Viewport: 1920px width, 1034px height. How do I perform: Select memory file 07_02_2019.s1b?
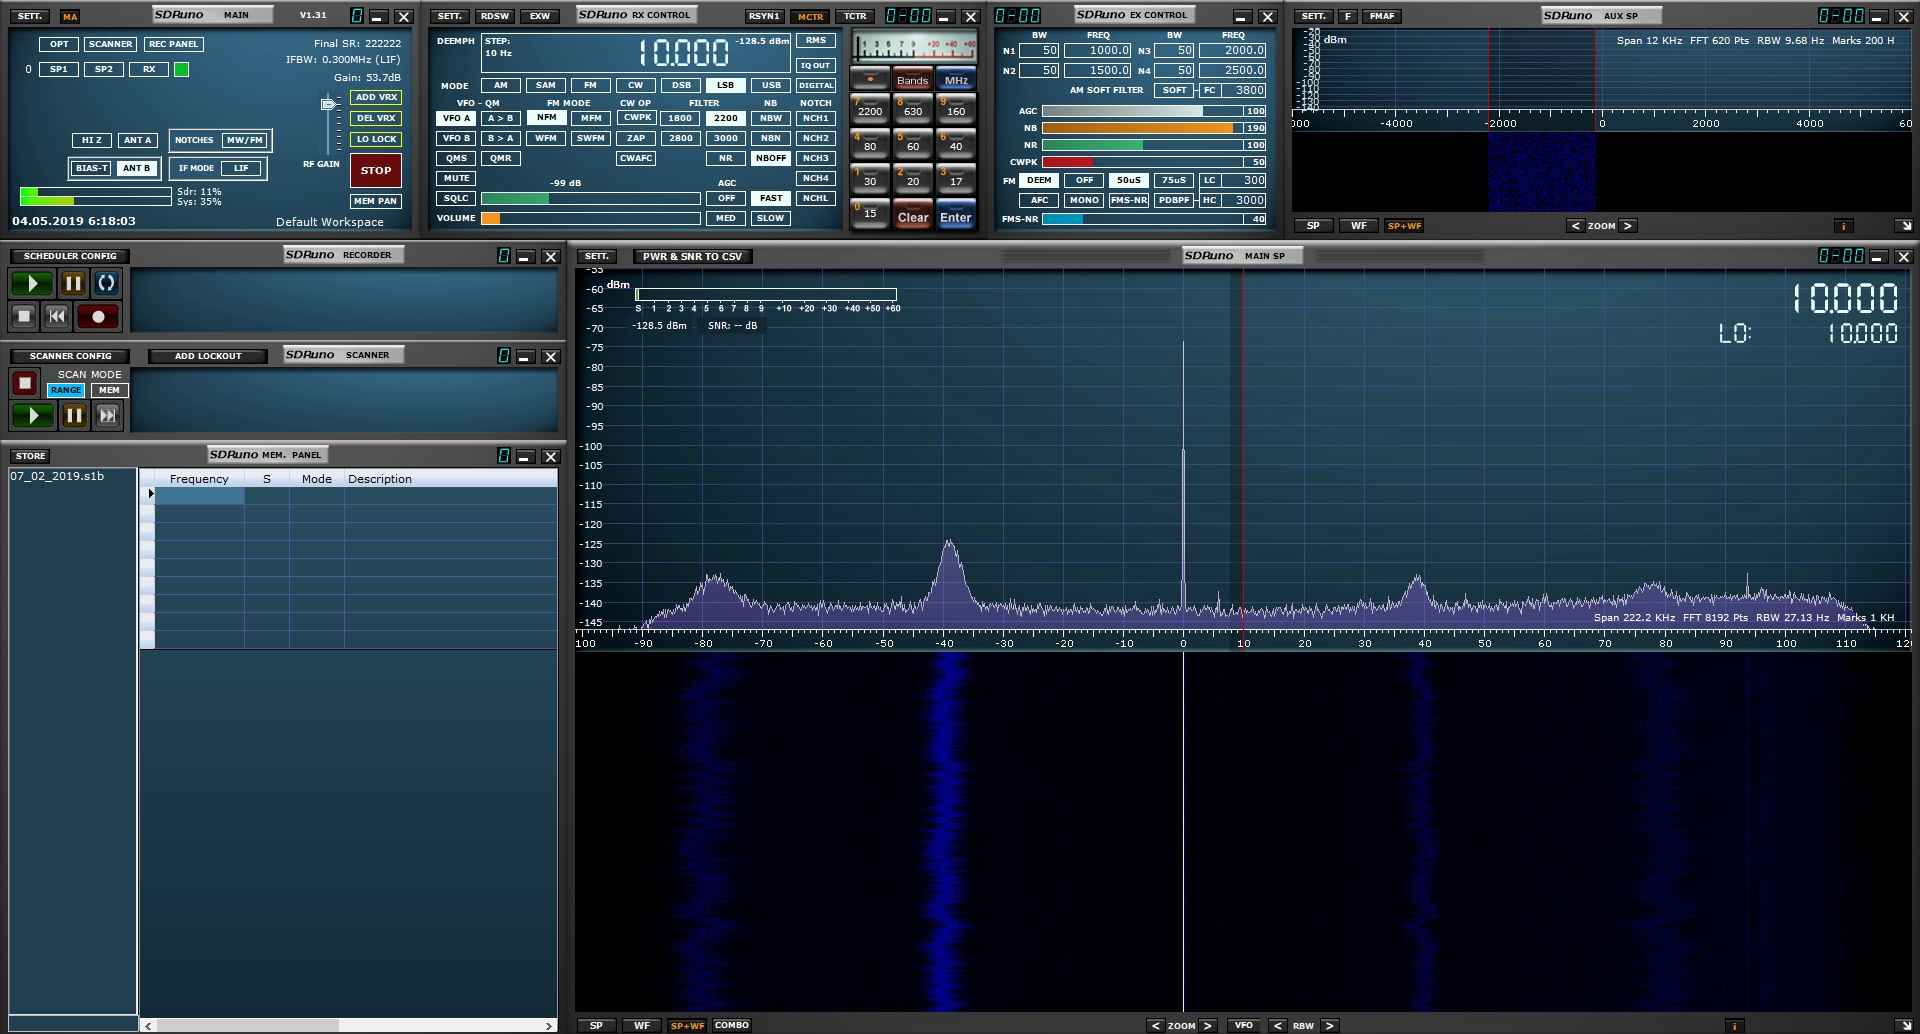(x=57, y=476)
